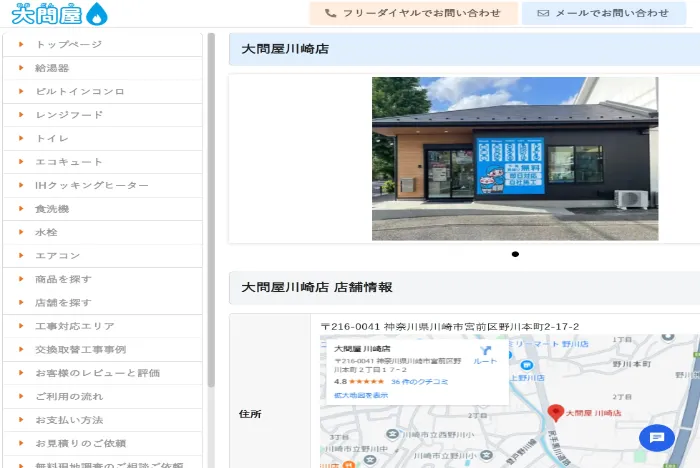Screen dimensions: 700x468
Task: Open the ビルトインコンロ category
Action: click(80, 91)
